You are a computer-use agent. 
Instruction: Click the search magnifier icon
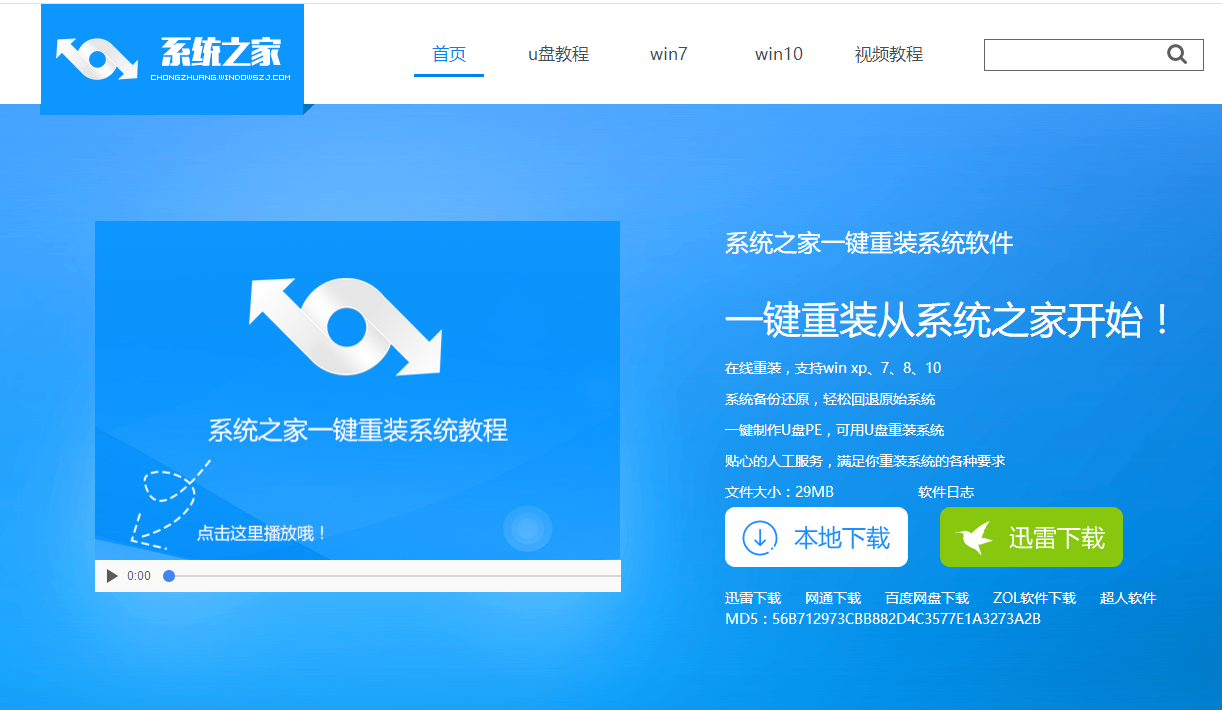(1176, 54)
